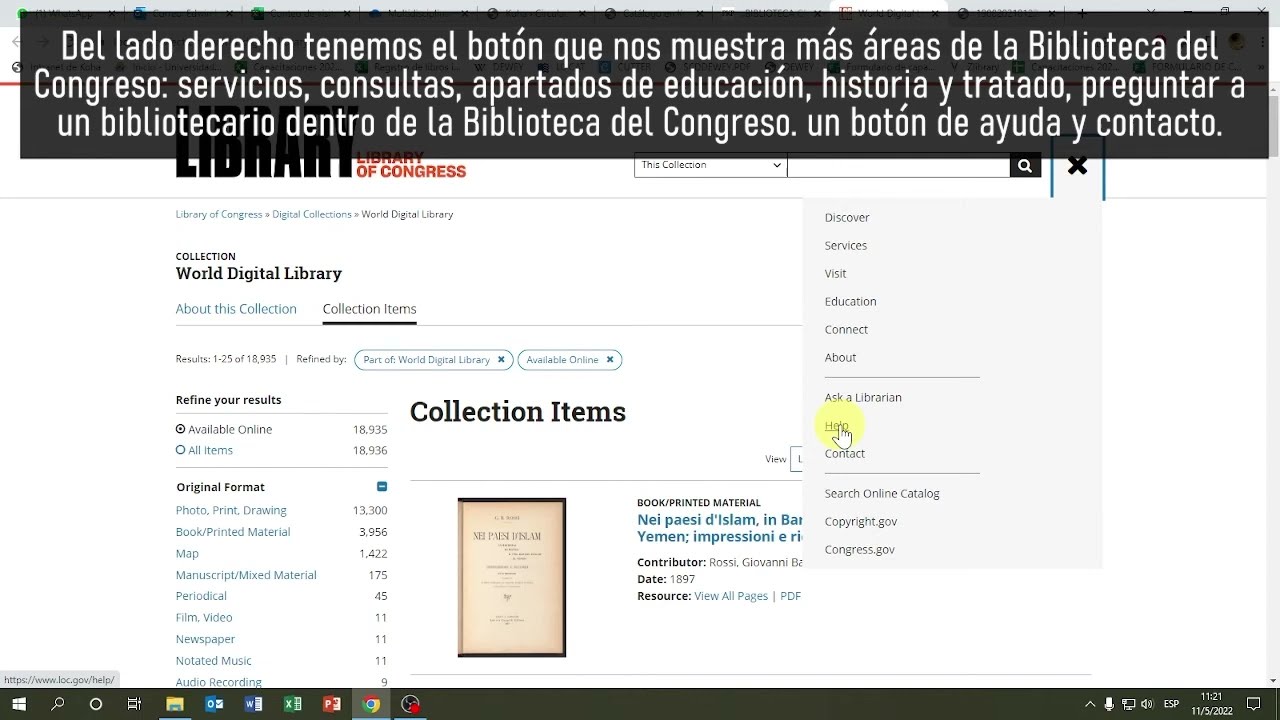1280x720 pixels.
Task: Switch to Chrome in taskbar
Action: click(371, 704)
